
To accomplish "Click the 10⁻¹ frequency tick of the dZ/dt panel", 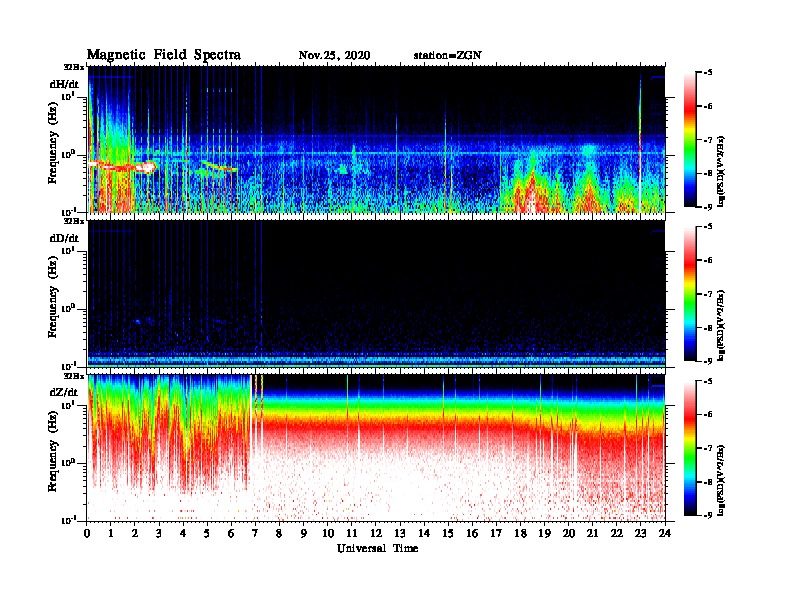I will [68, 520].
